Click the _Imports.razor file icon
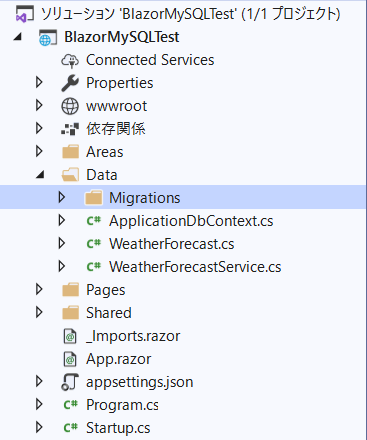The height and width of the screenshot is (440, 367). 70,336
